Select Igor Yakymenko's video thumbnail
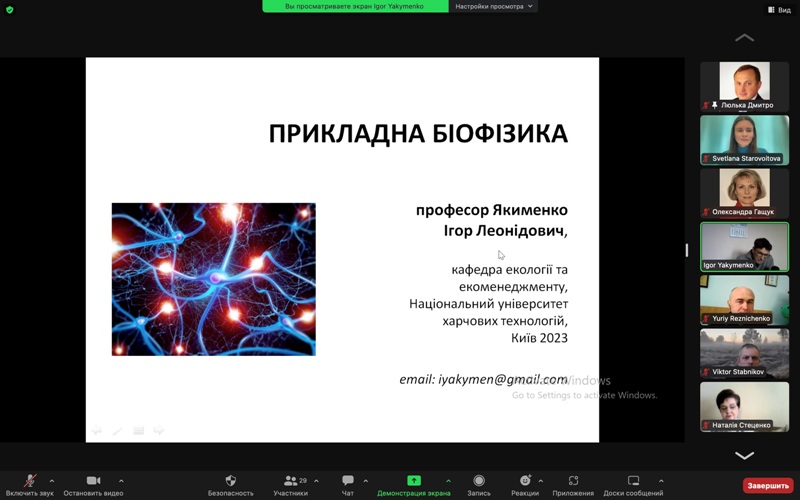 tap(744, 246)
